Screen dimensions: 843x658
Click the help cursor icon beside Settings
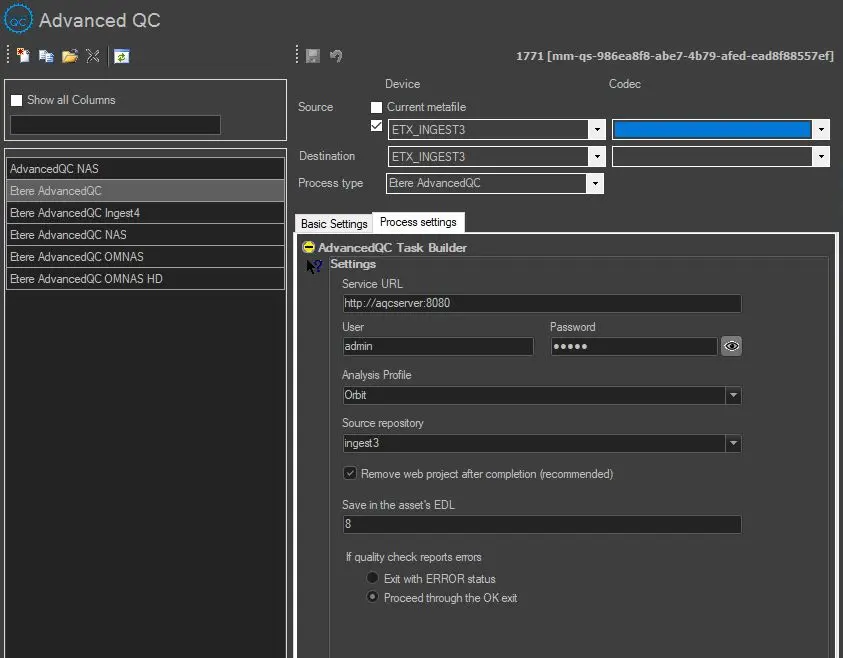pos(315,266)
